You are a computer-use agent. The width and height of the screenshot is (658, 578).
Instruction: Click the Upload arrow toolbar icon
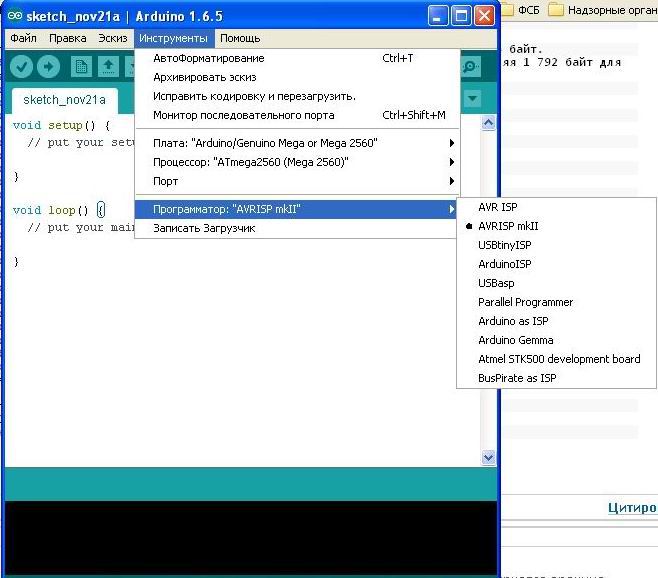48,66
